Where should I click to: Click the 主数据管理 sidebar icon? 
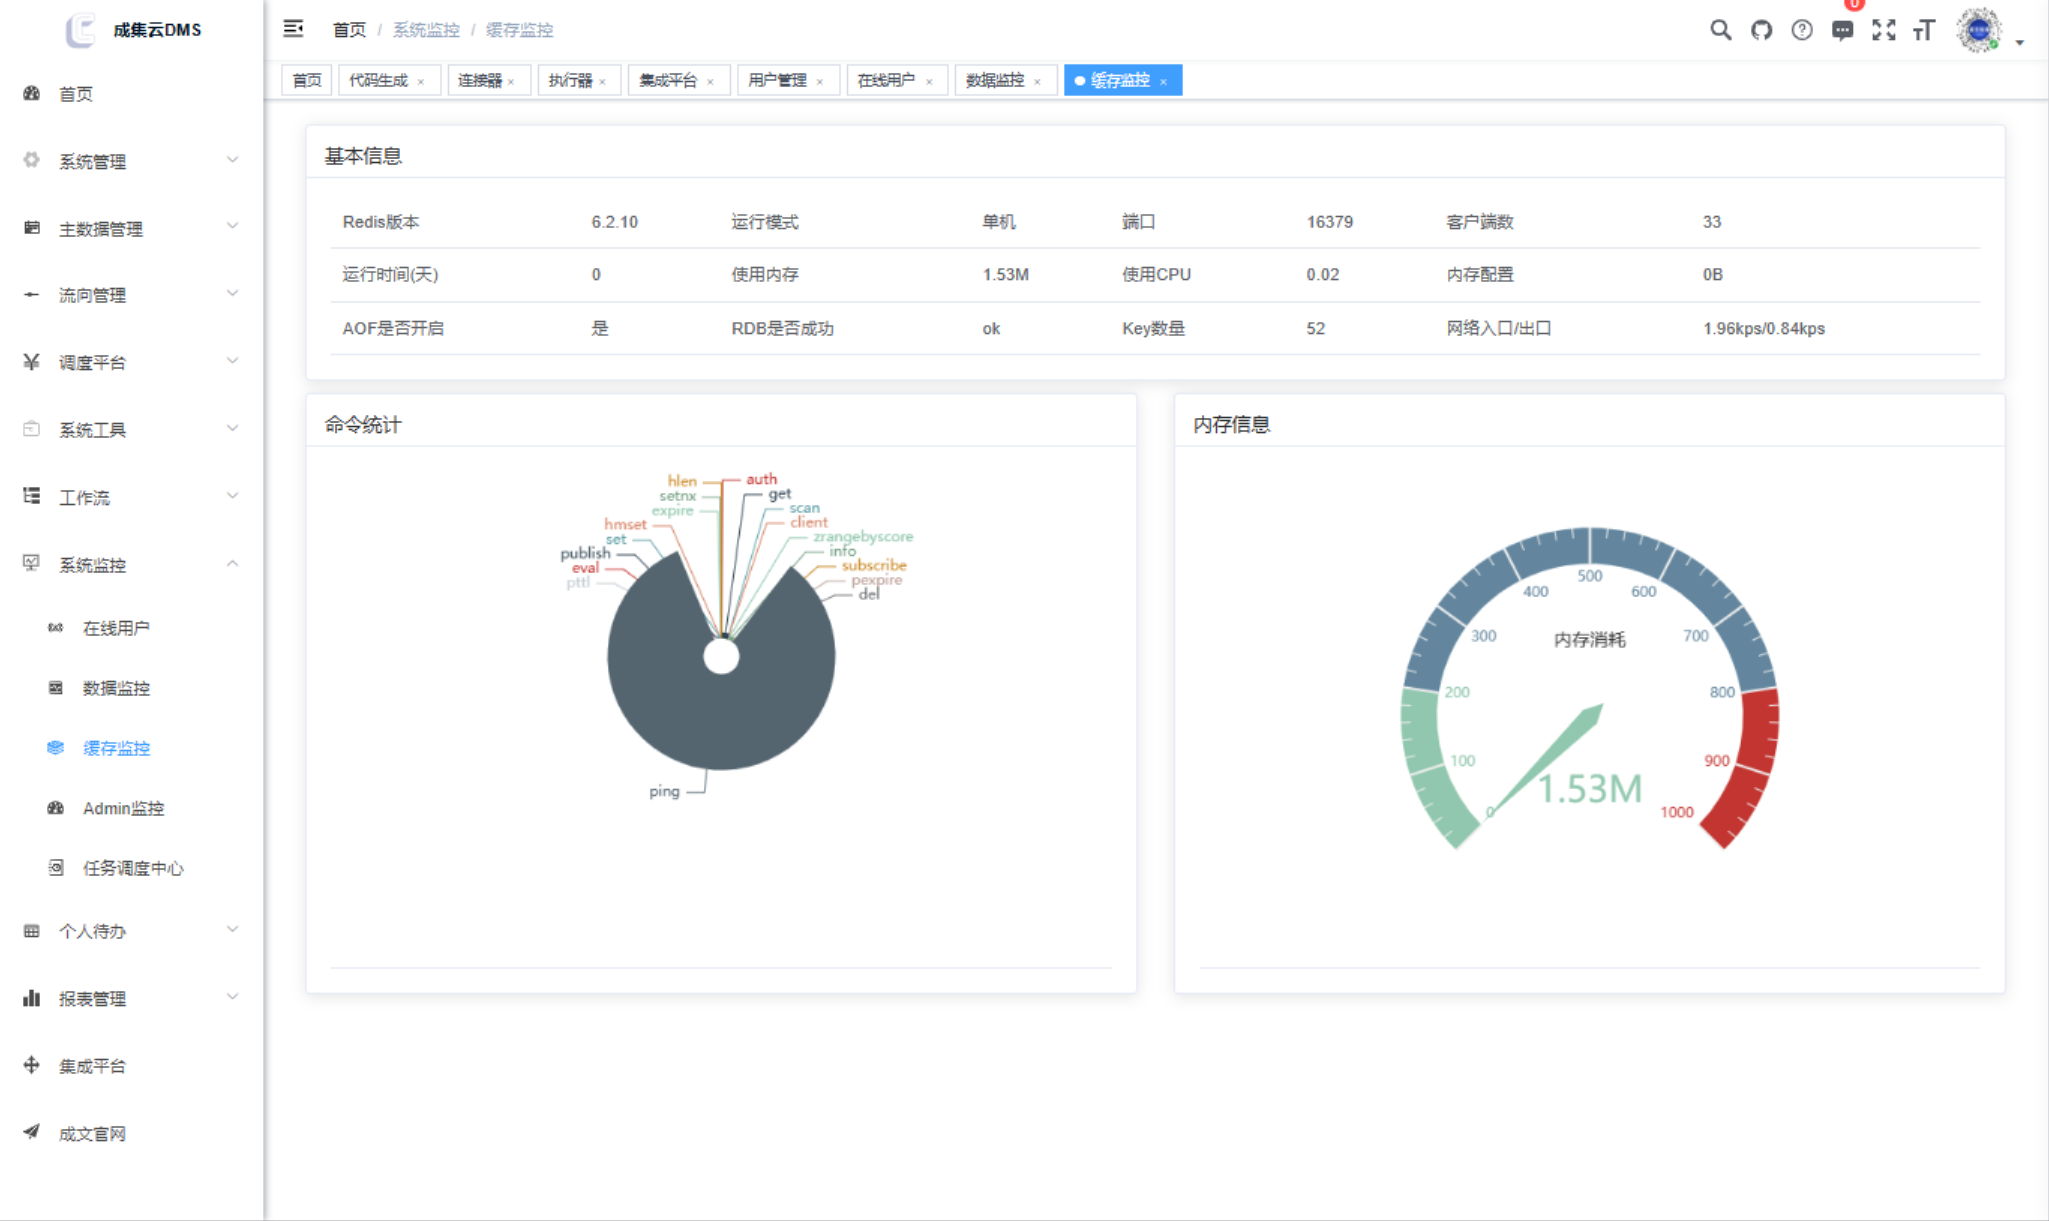[x=32, y=228]
